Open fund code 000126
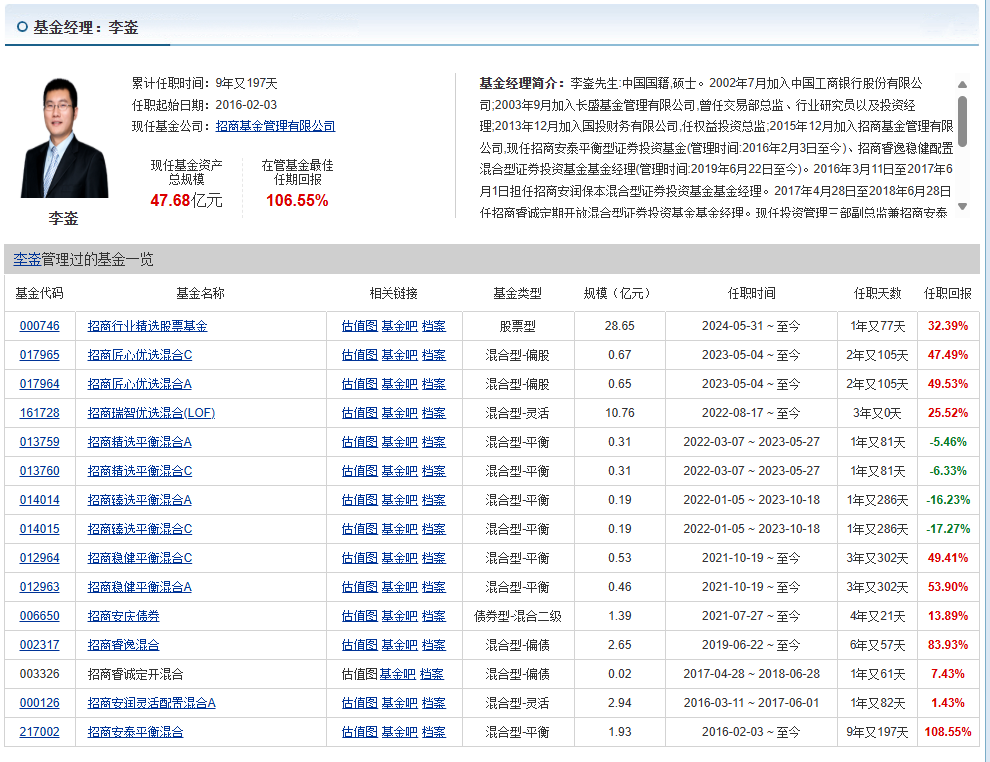The height and width of the screenshot is (762, 990). [40, 703]
